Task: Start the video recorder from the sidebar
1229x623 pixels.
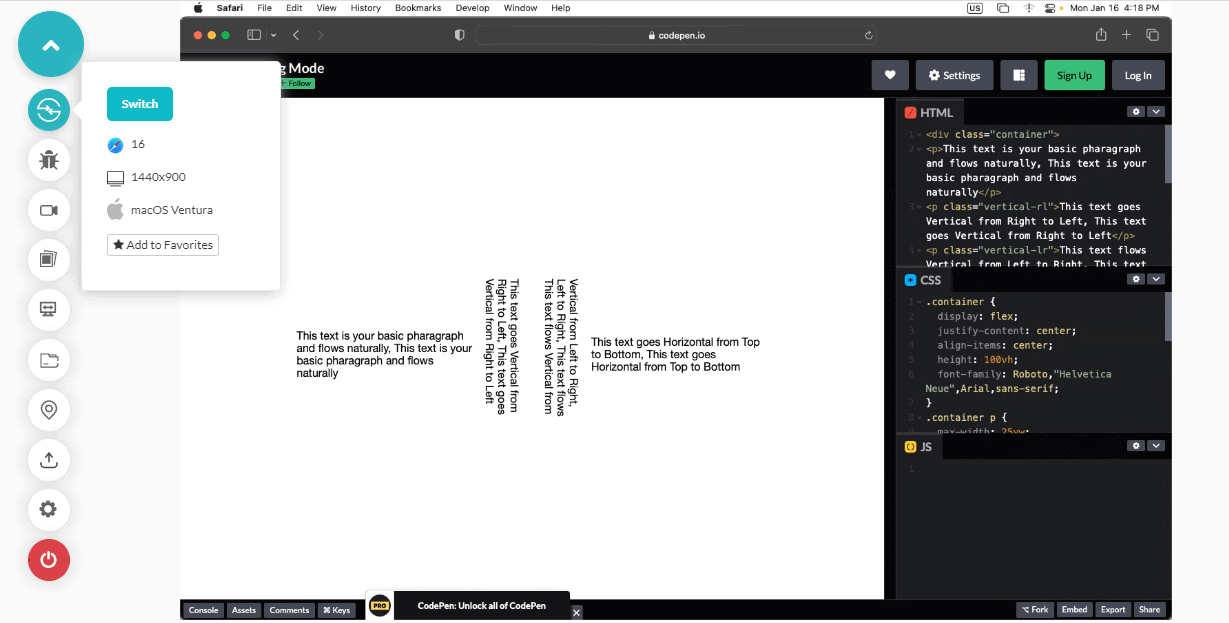Action: 49,210
